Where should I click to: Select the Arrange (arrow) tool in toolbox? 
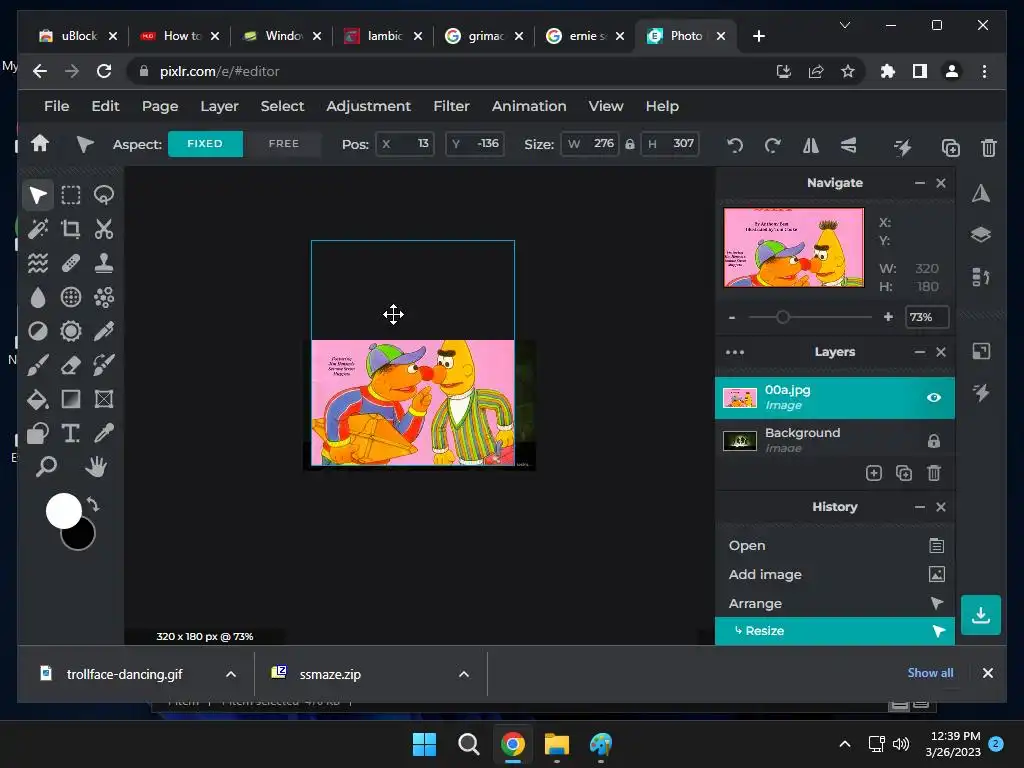[38, 195]
